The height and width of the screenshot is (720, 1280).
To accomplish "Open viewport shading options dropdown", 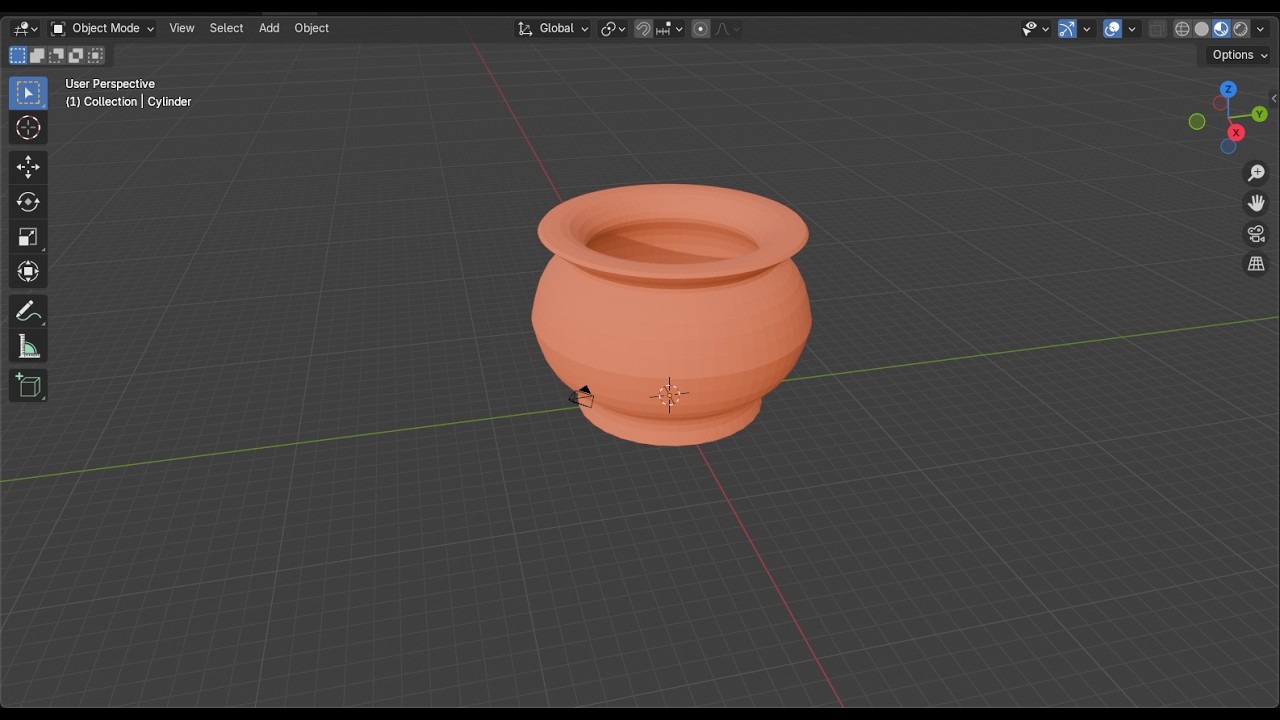I will [x=1261, y=29].
